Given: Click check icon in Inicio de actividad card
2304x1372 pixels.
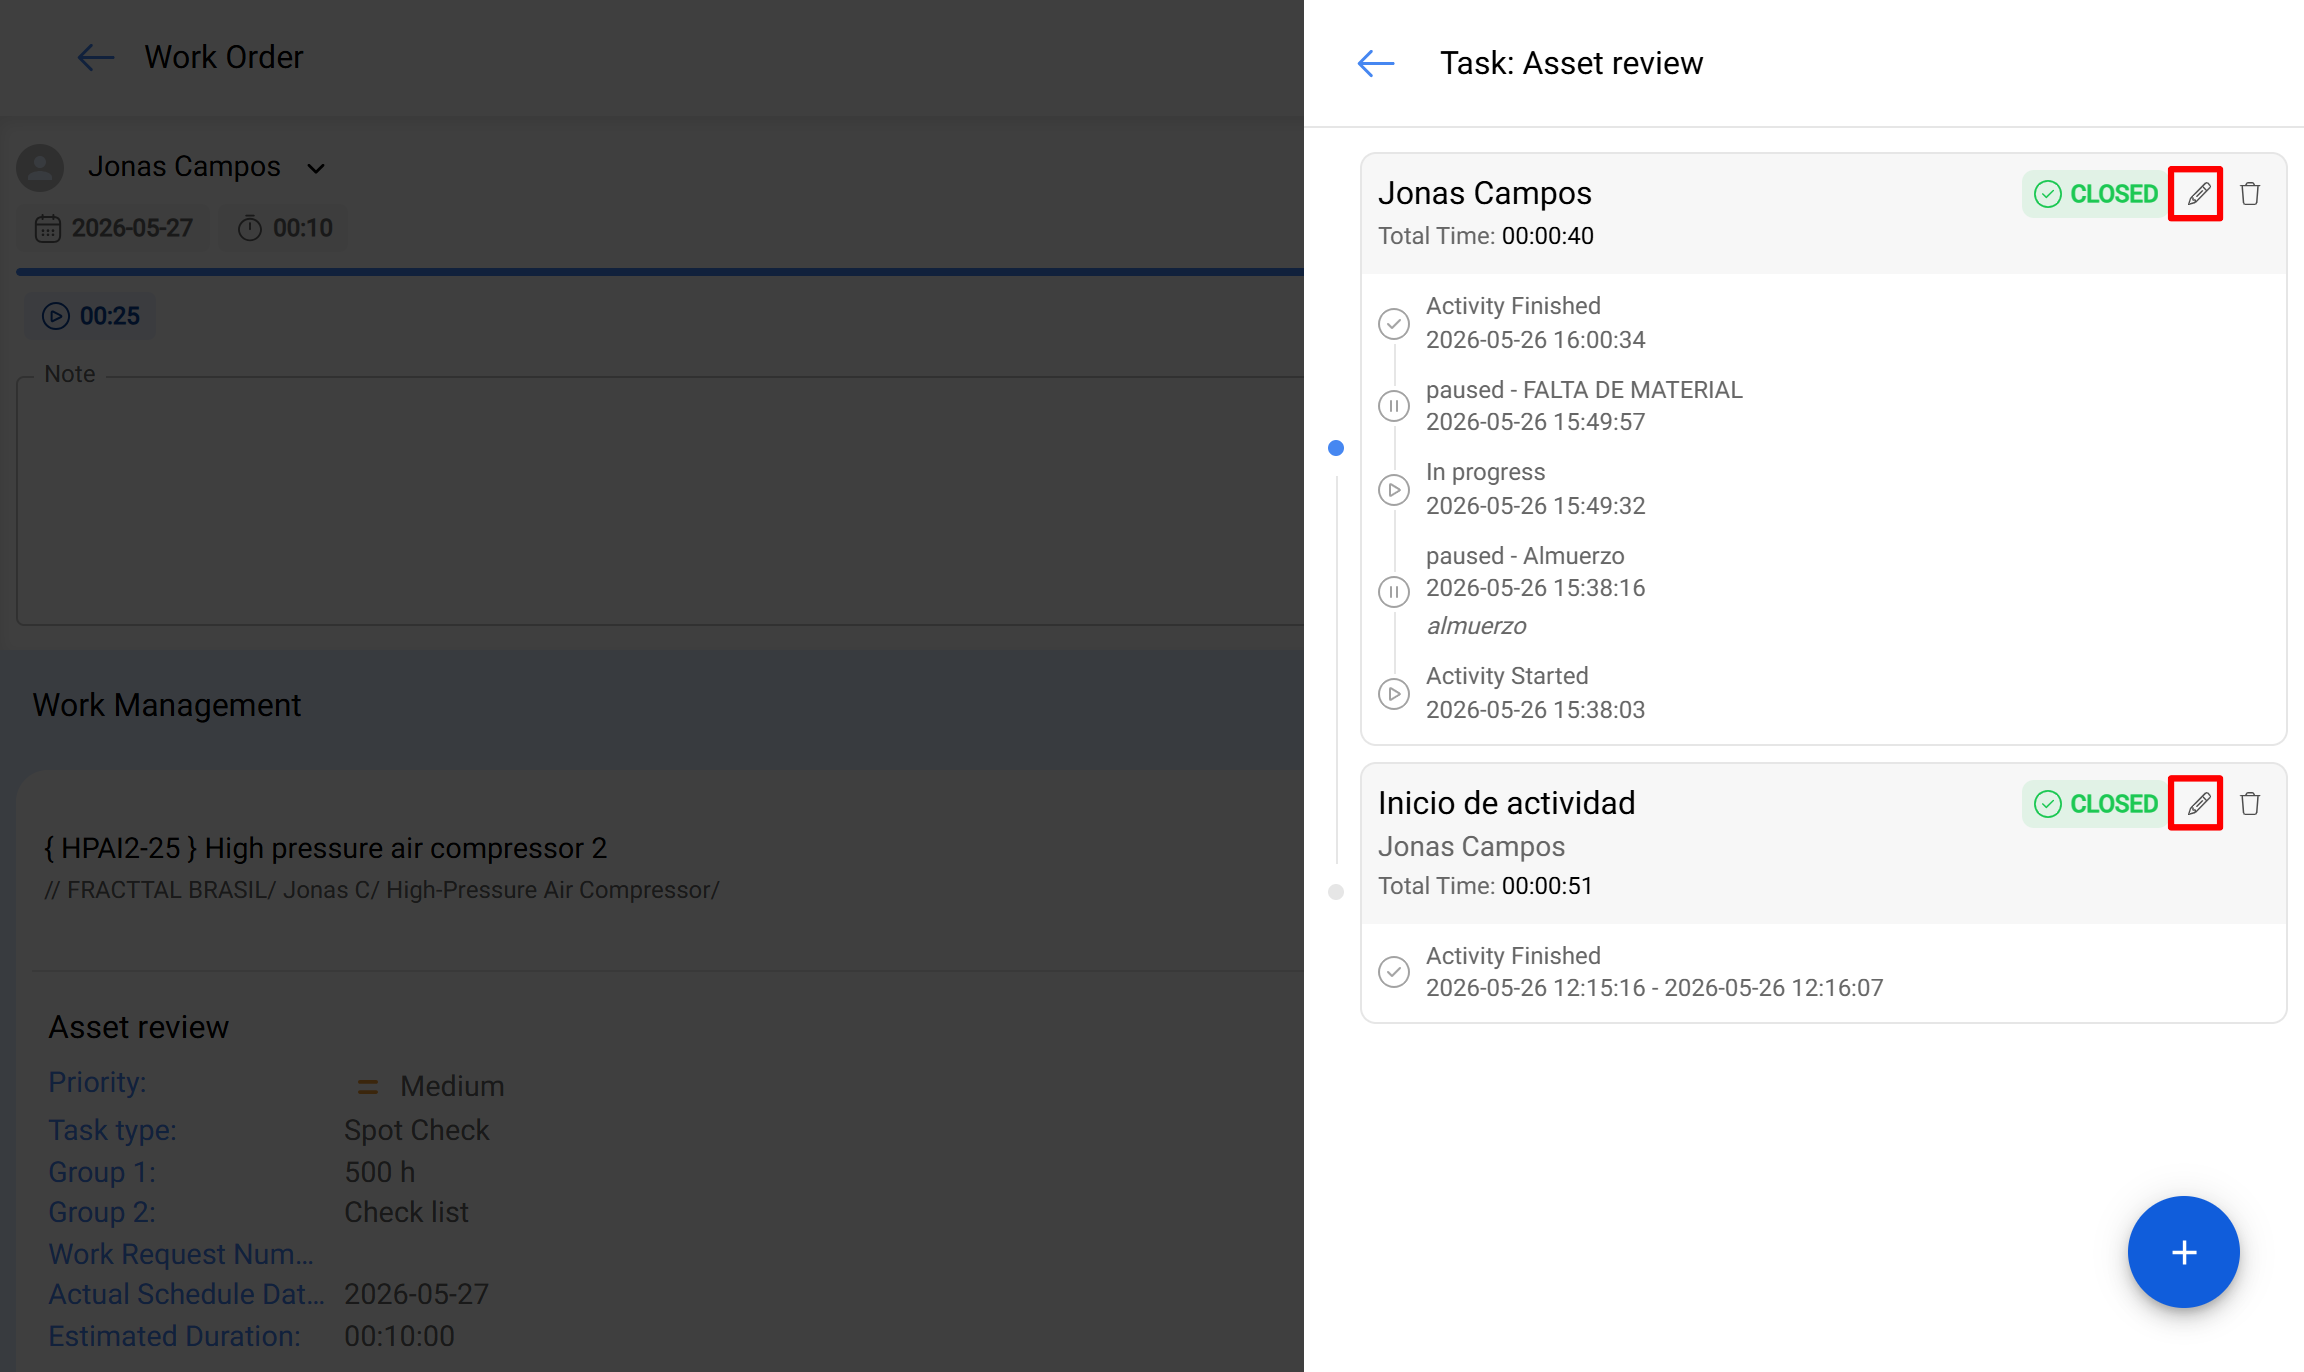Looking at the screenshot, I should point(1394,972).
